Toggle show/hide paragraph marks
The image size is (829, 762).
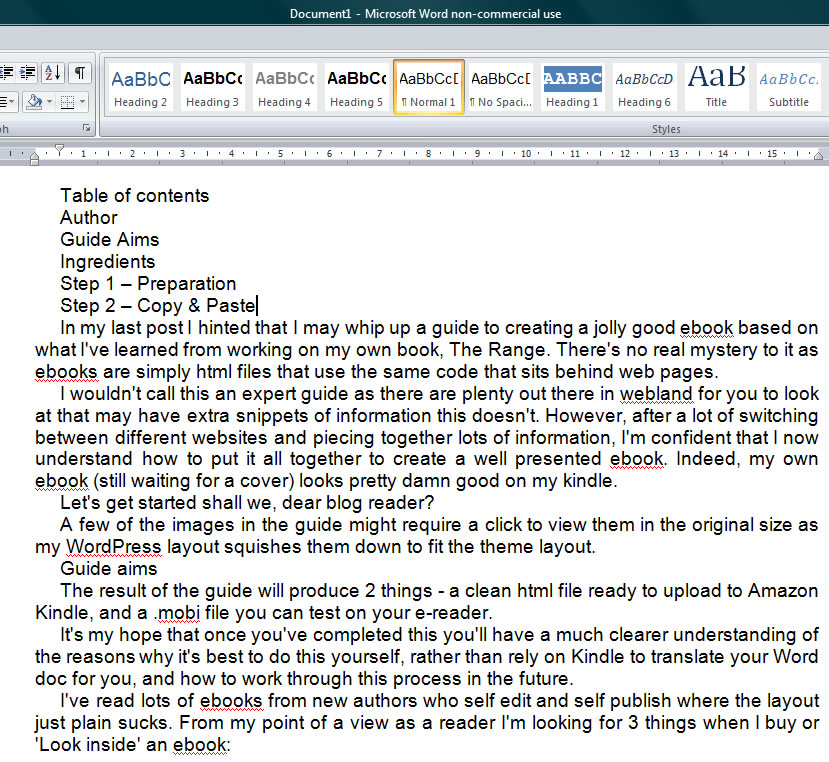[x=79, y=73]
